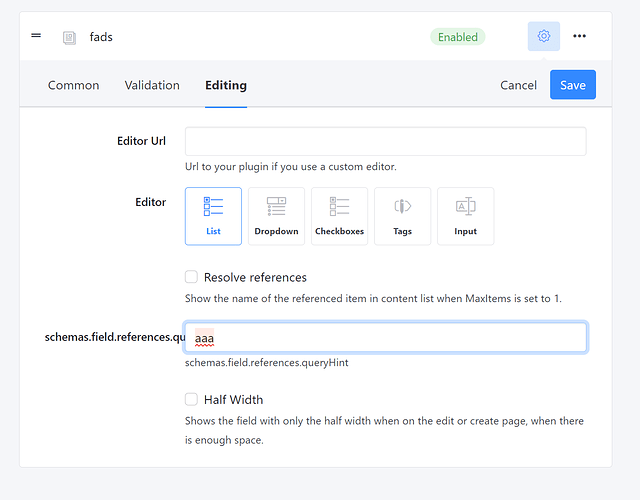Click the fads field name
The height and width of the screenshot is (500, 640).
tap(101, 37)
